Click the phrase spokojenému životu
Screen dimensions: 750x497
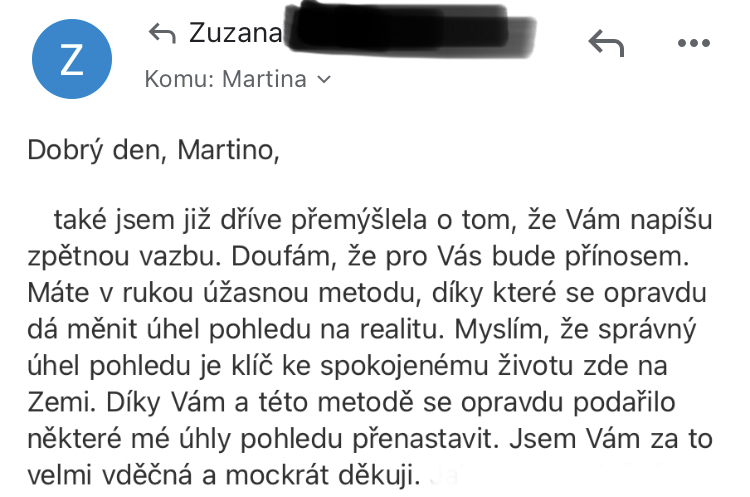(x=446, y=366)
